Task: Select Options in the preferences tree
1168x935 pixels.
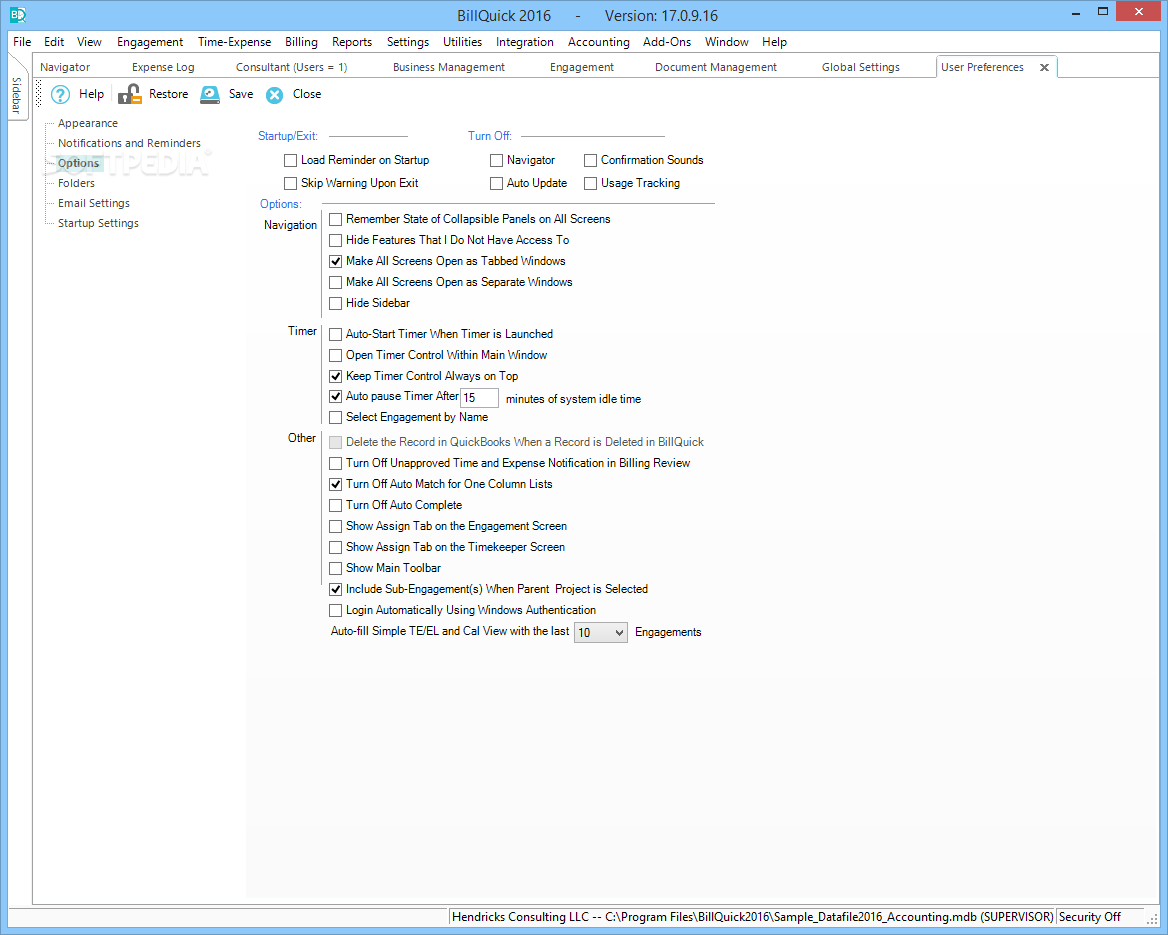Action: pos(78,163)
